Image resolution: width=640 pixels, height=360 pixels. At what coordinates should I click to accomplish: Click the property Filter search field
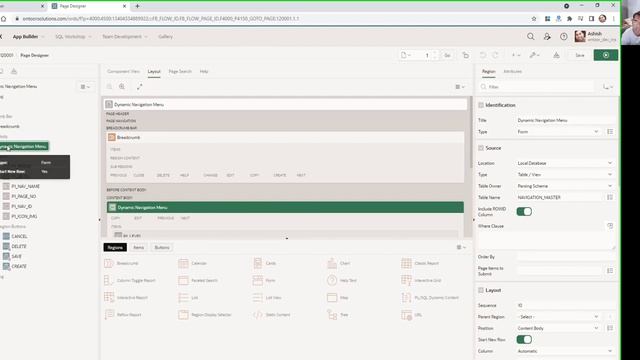point(537,87)
